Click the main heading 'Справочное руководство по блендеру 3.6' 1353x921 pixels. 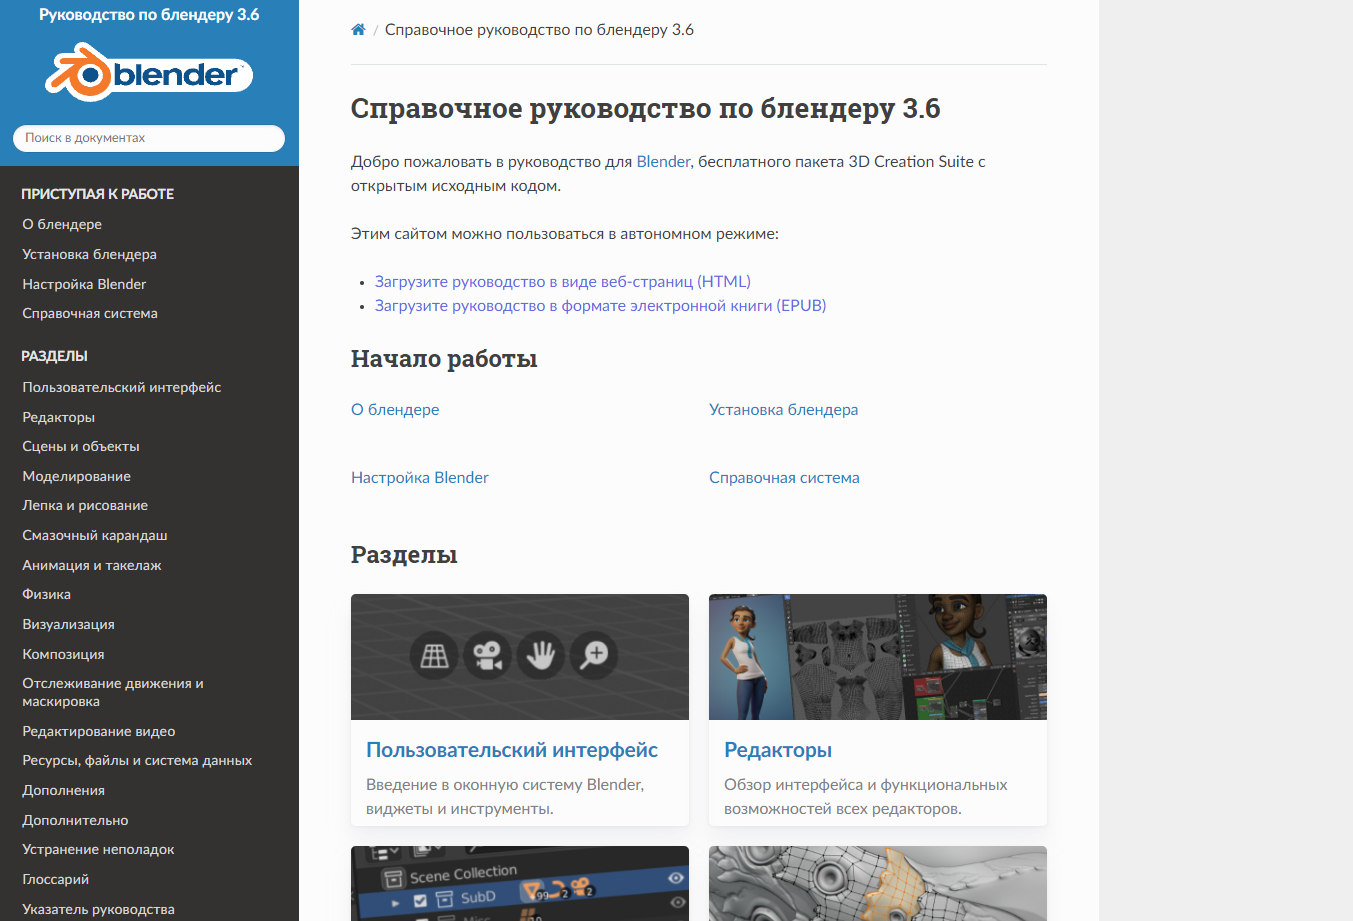click(645, 109)
